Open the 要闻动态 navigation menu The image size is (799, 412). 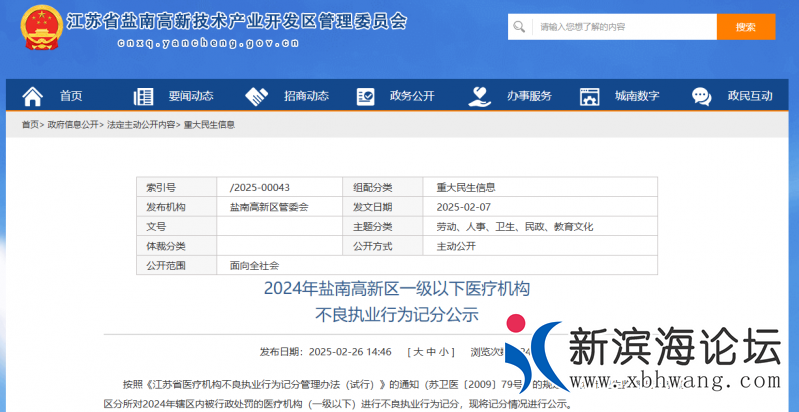tap(190, 96)
